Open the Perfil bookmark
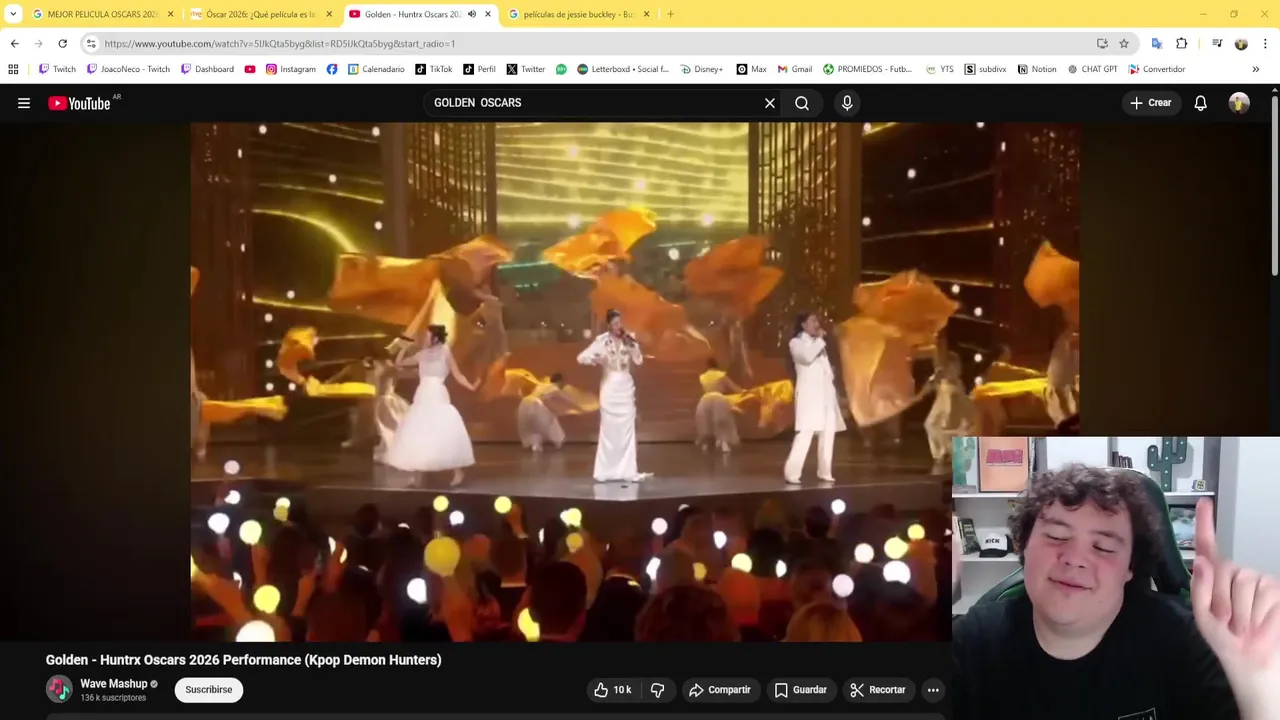Image resolution: width=1280 pixels, height=720 pixels. click(478, 69)
